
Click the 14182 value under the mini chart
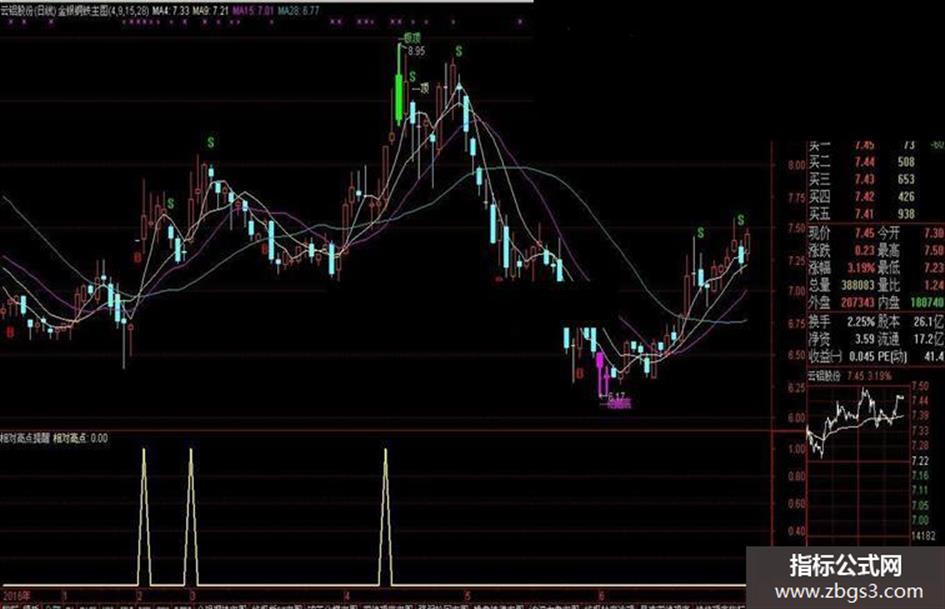923,535
